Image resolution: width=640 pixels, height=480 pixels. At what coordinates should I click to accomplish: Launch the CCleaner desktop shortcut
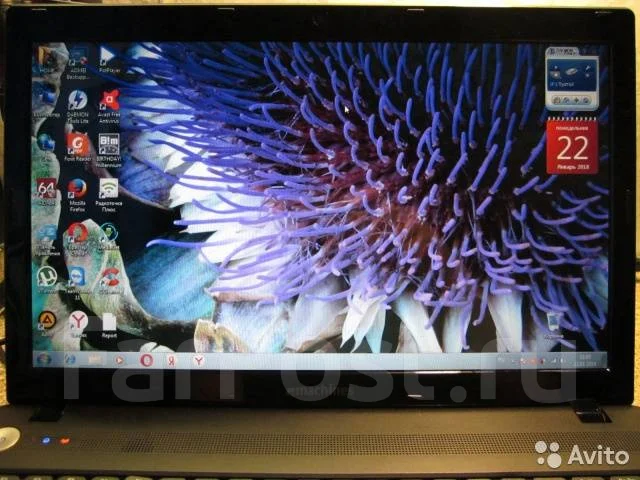[x=109, y=281]
